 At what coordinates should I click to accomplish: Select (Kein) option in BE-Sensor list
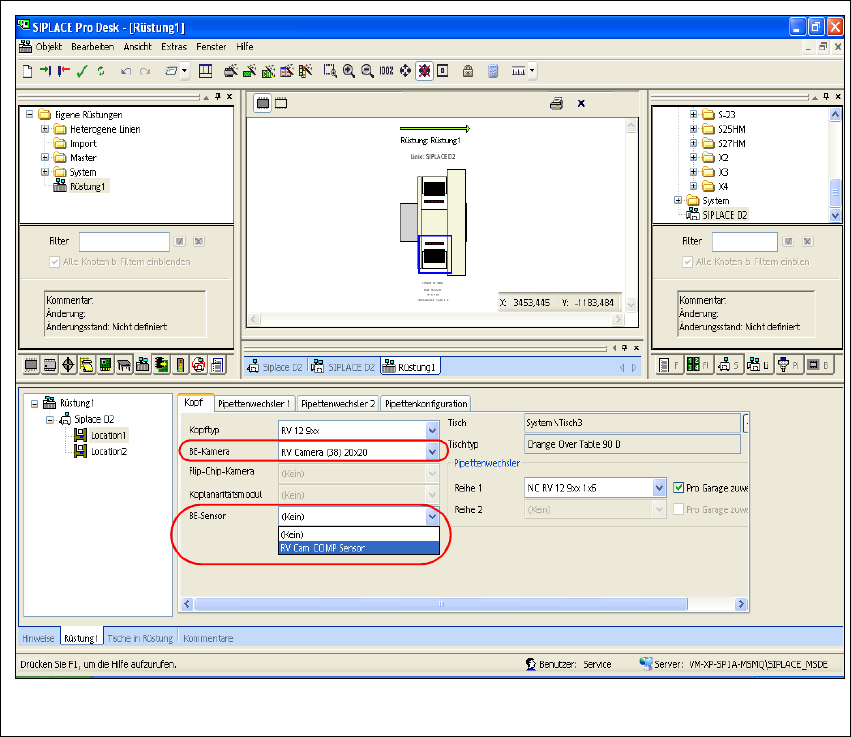pos(359,535)
